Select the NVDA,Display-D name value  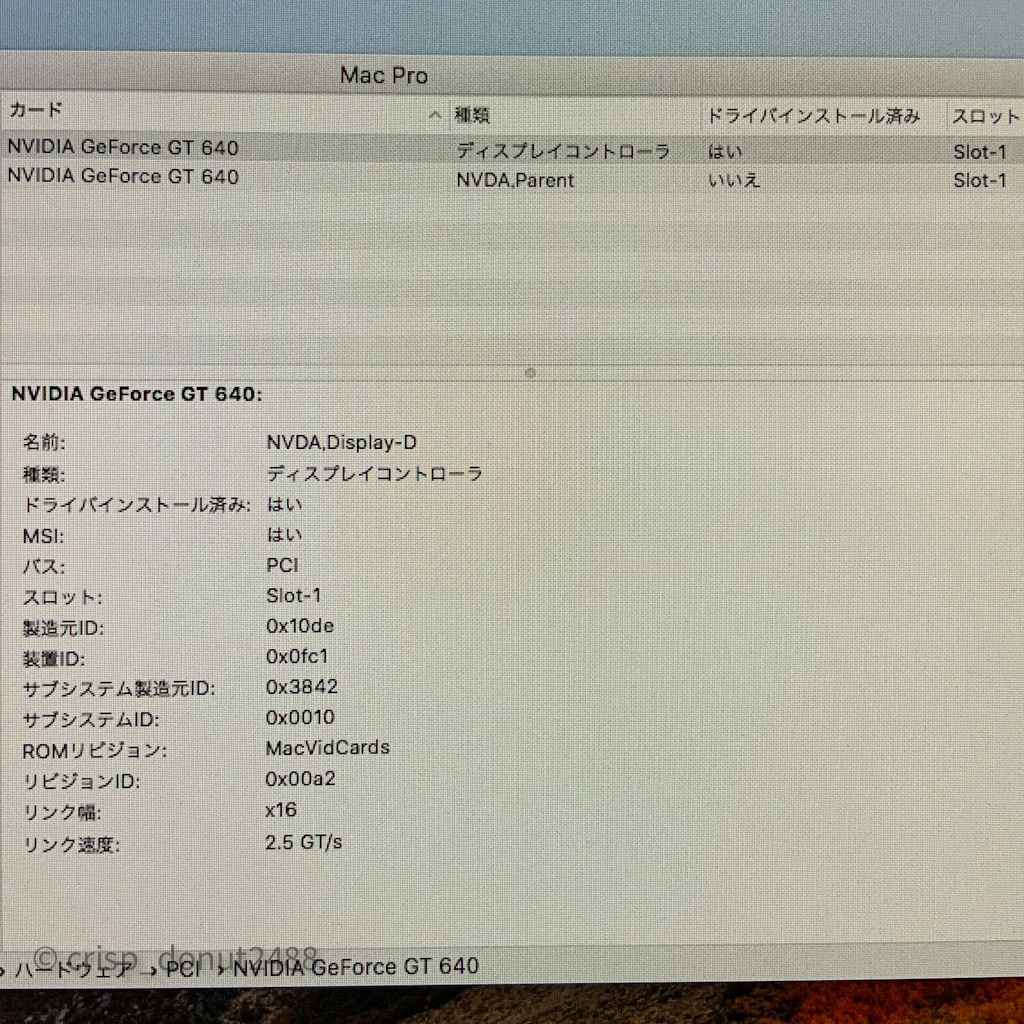click(341, 442)
